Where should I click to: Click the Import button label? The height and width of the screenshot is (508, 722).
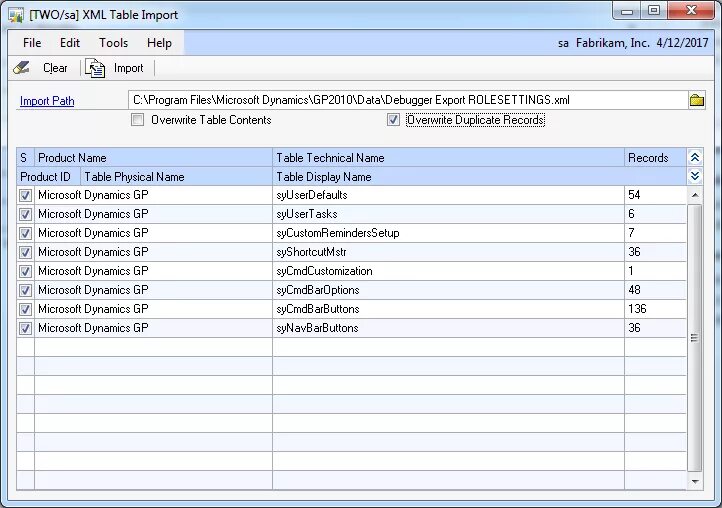(128, 68)
